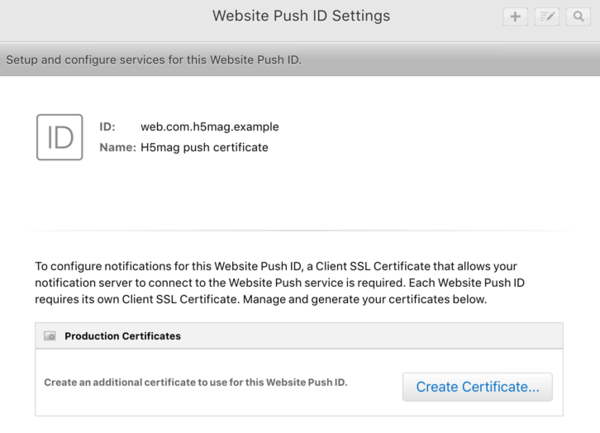Open the edit icon in the header
Viewport: 600px width, 433px height.
[546, 17]
